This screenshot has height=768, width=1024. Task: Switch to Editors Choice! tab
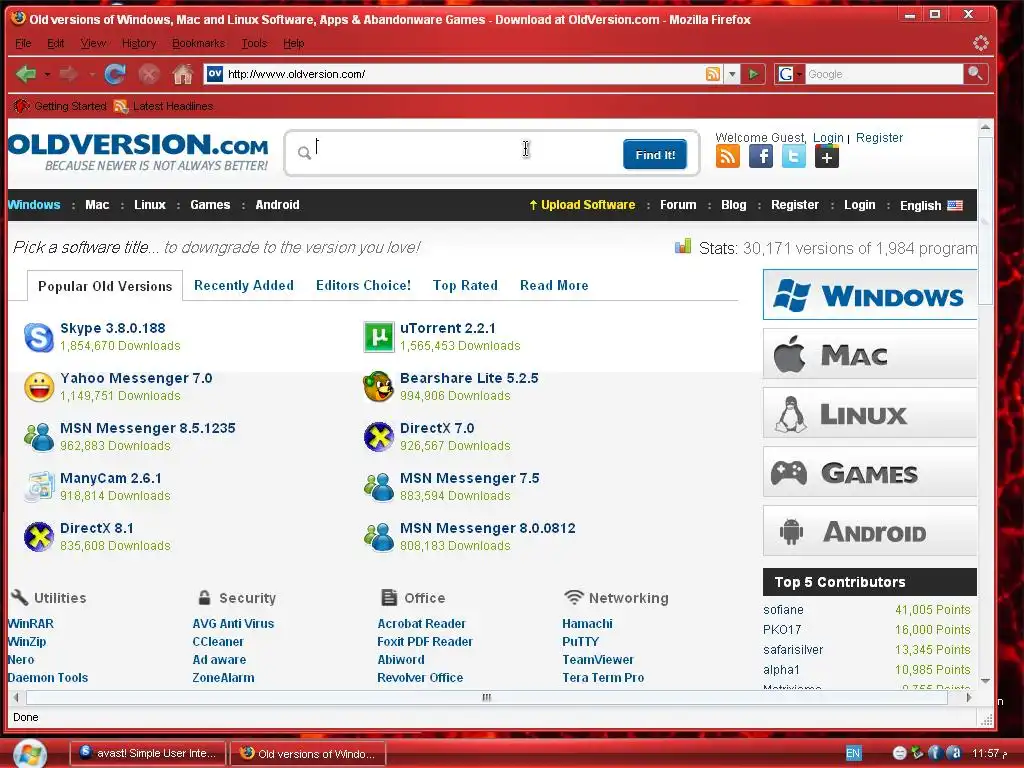pyautogui.click(x=363, y=285)
